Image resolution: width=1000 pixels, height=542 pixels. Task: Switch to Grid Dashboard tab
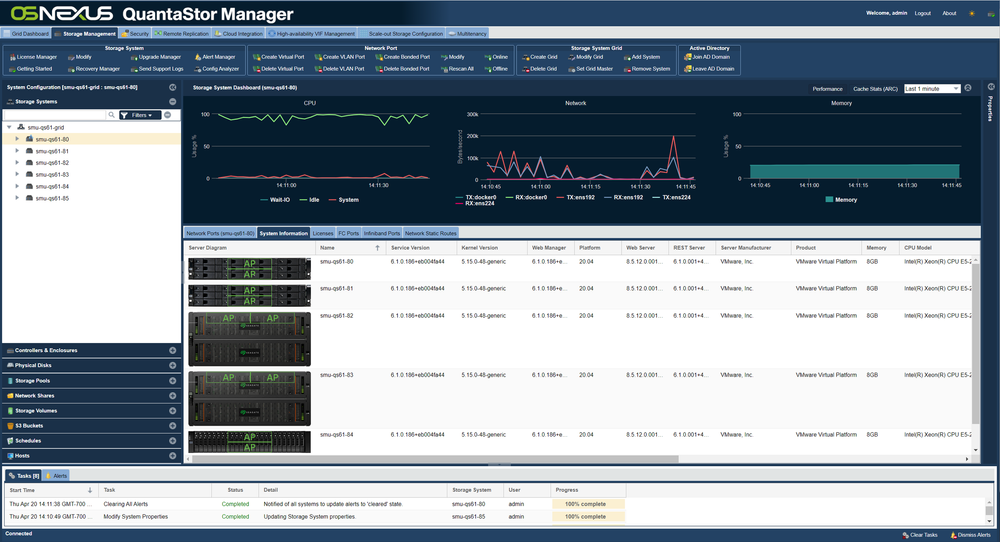point(27,34)
